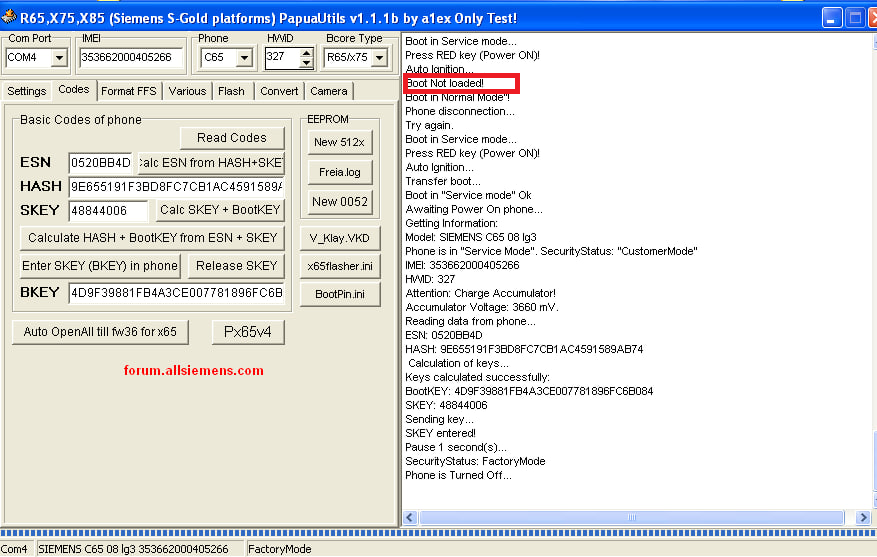The width and height of the screenshot is (877, 557).
Task: Open the Format FFS tab
Action: 129,91
